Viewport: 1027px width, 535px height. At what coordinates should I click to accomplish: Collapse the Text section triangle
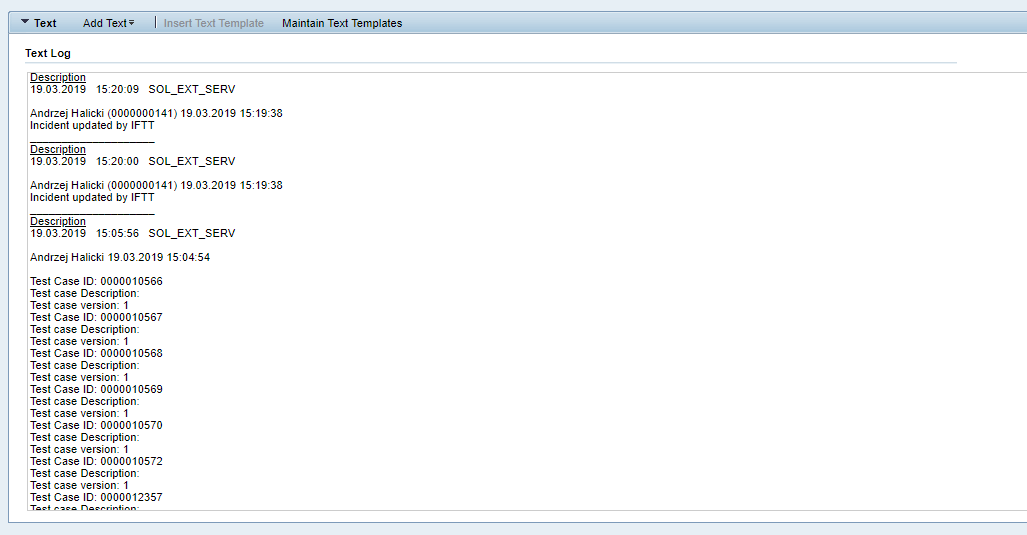pyautogui.click(x=25, y=22)
